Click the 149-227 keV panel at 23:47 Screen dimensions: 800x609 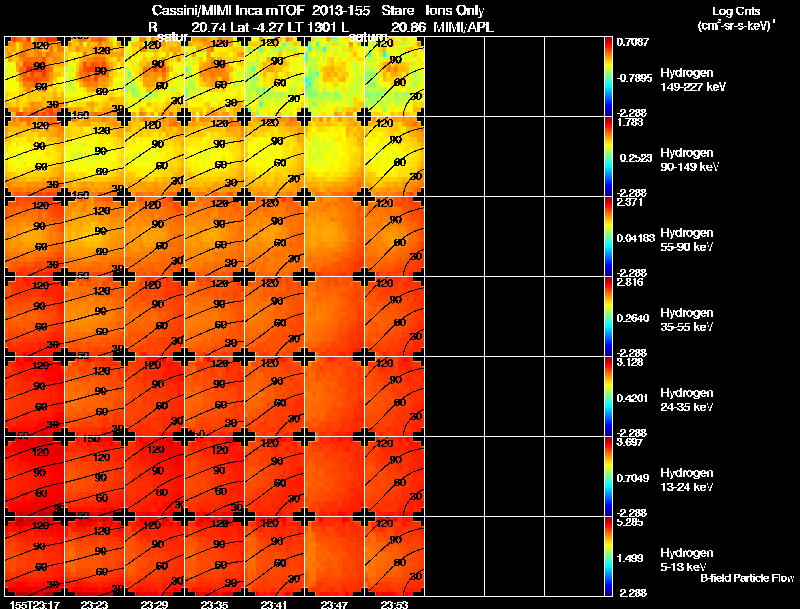point(335,77)
